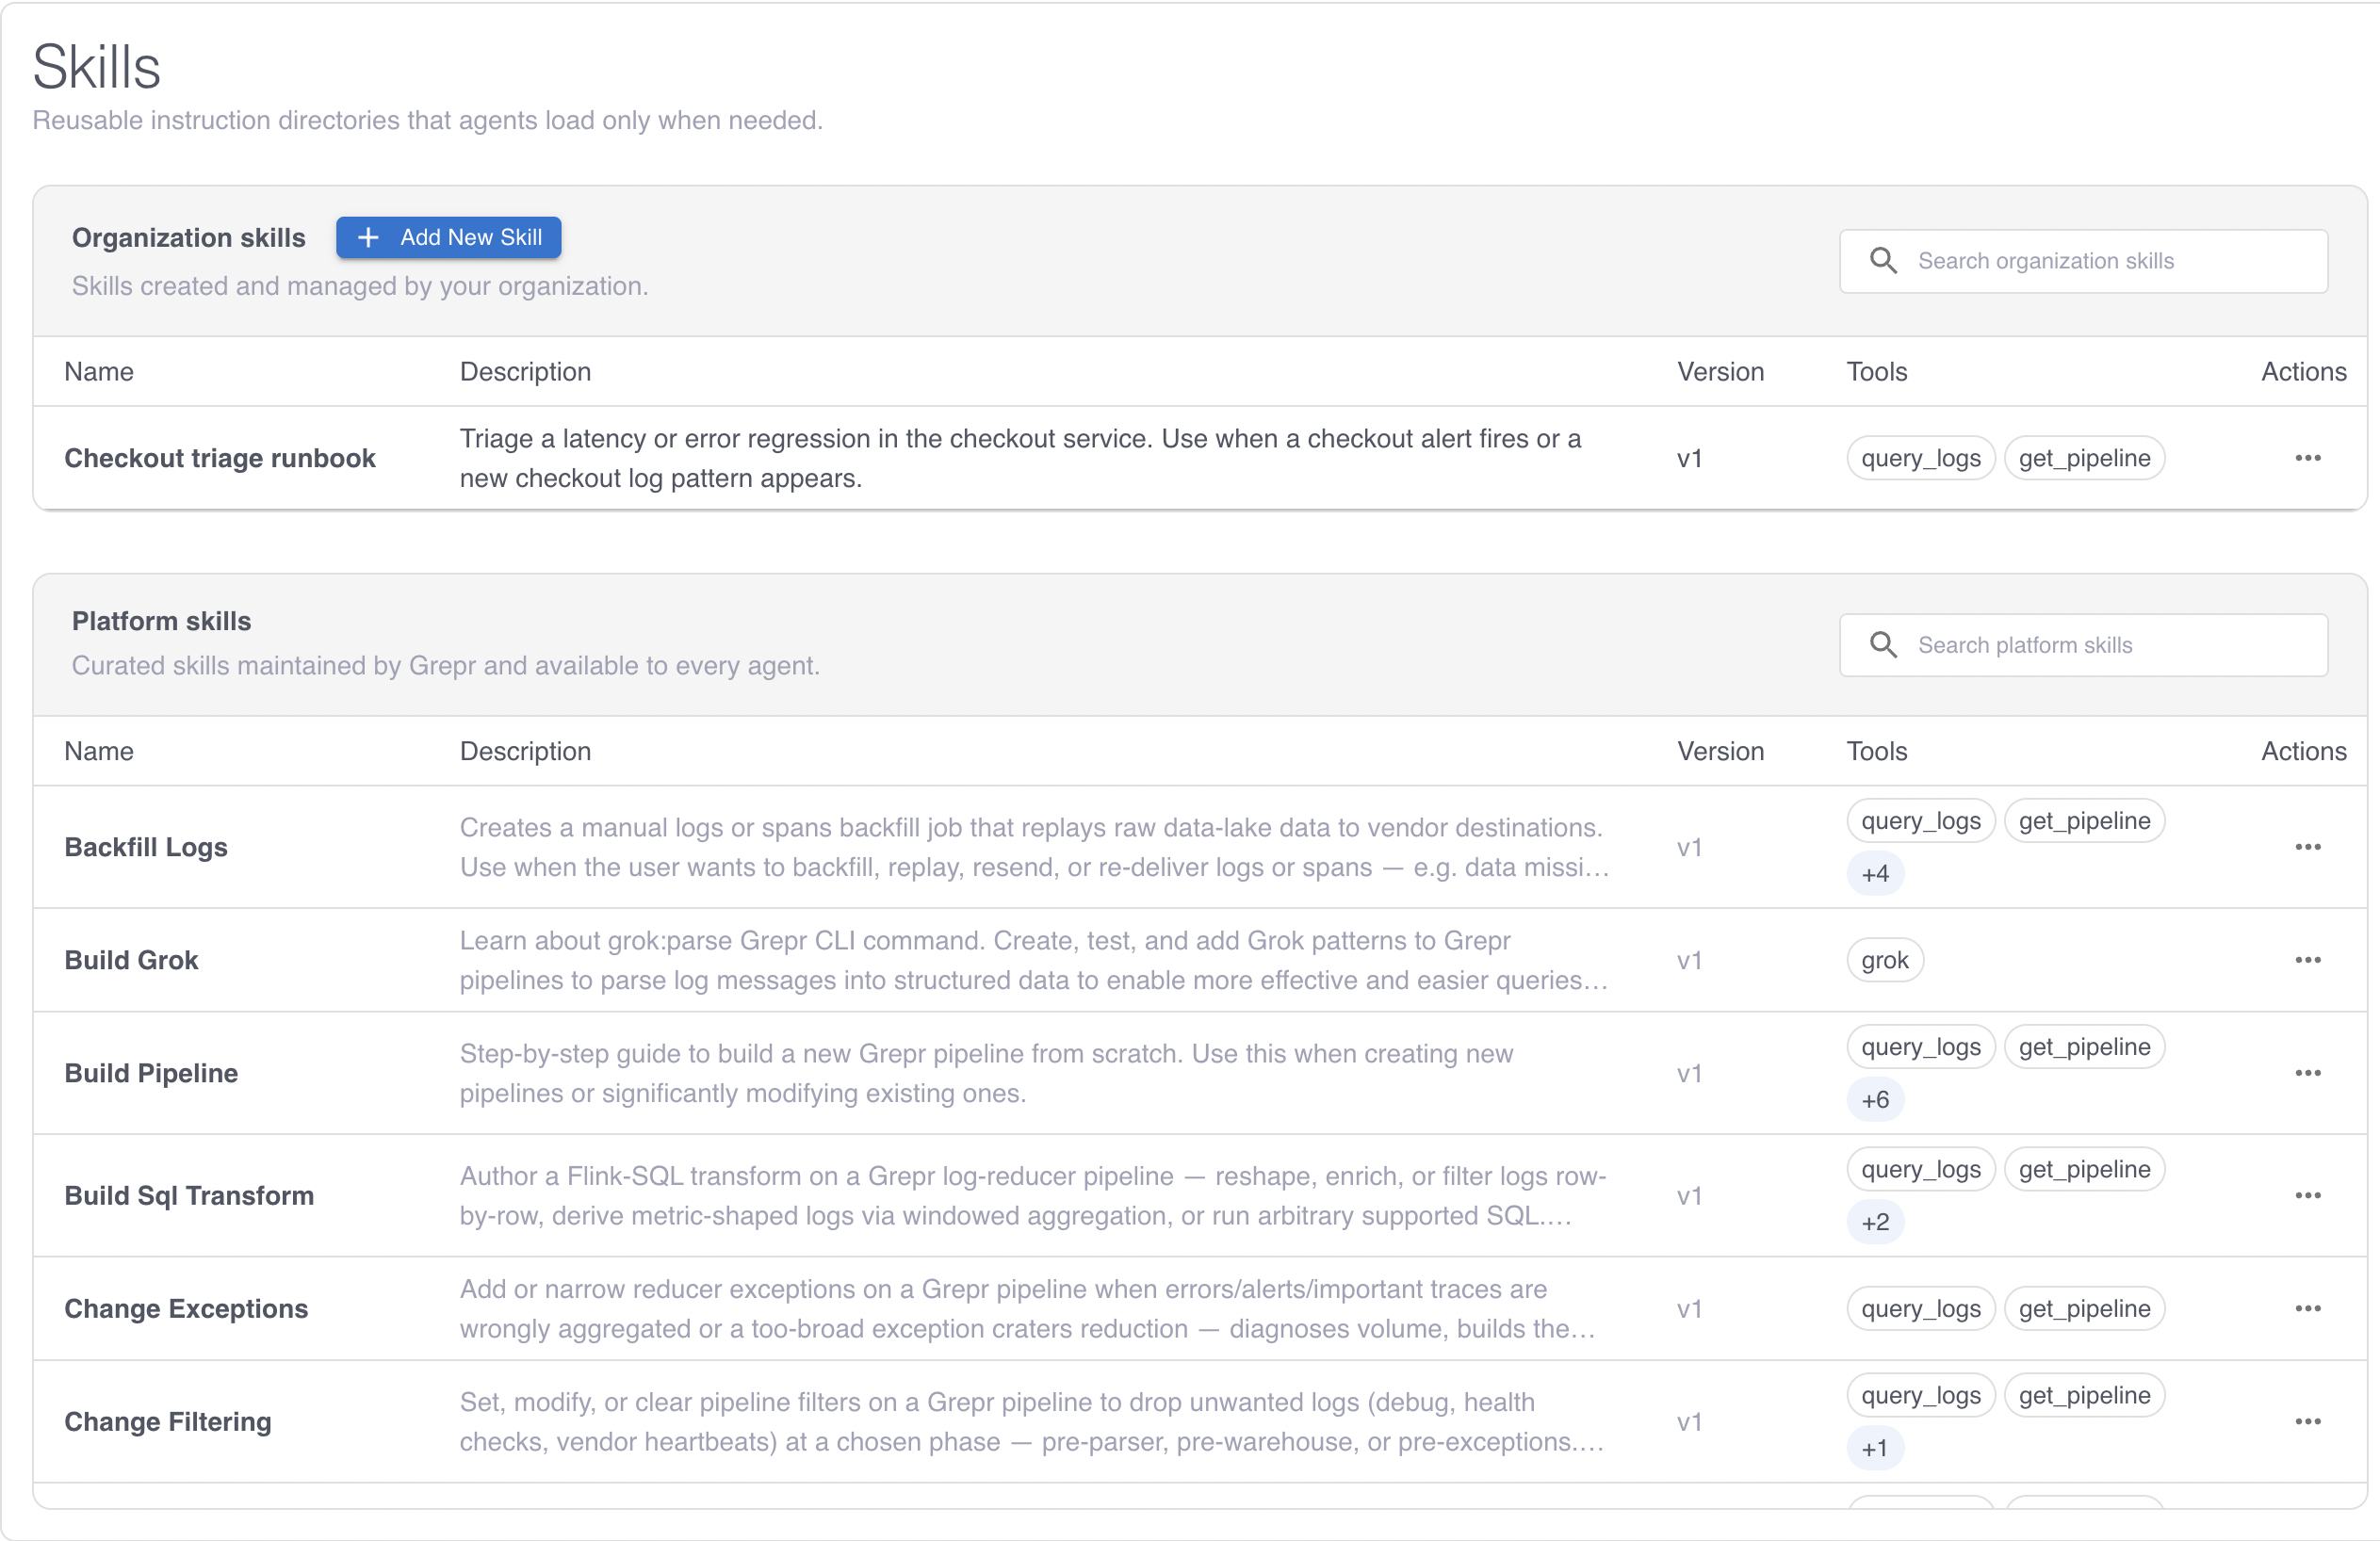The height and width of the screenshot is (1541, 2380).
Task: Click the magnifier icon in platform skills search
Action: [1883, 645]
